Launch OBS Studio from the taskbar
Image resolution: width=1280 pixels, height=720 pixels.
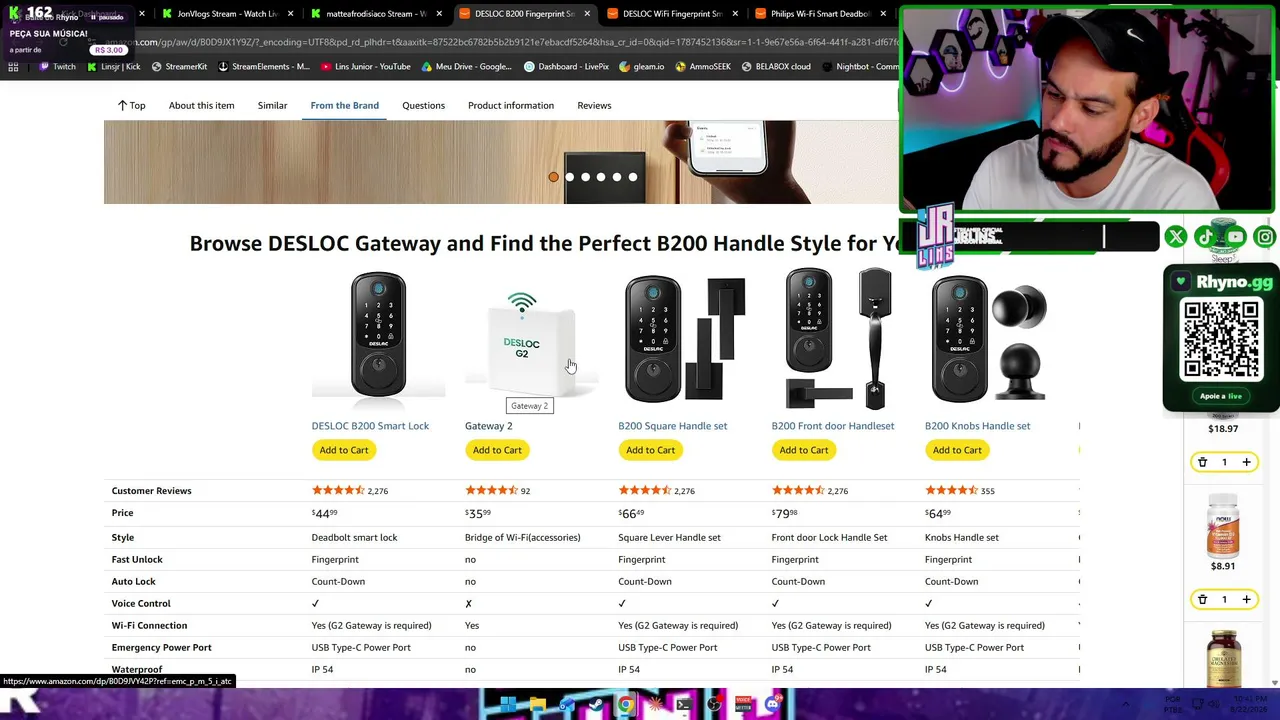point(714,704)
